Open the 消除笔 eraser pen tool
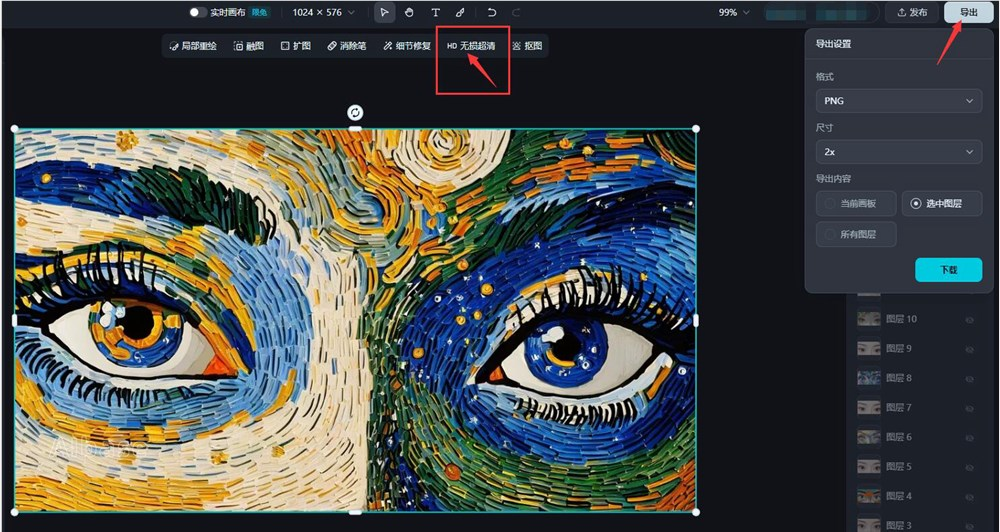Screen dimensions: 1000x532 [x=347, y=46]
